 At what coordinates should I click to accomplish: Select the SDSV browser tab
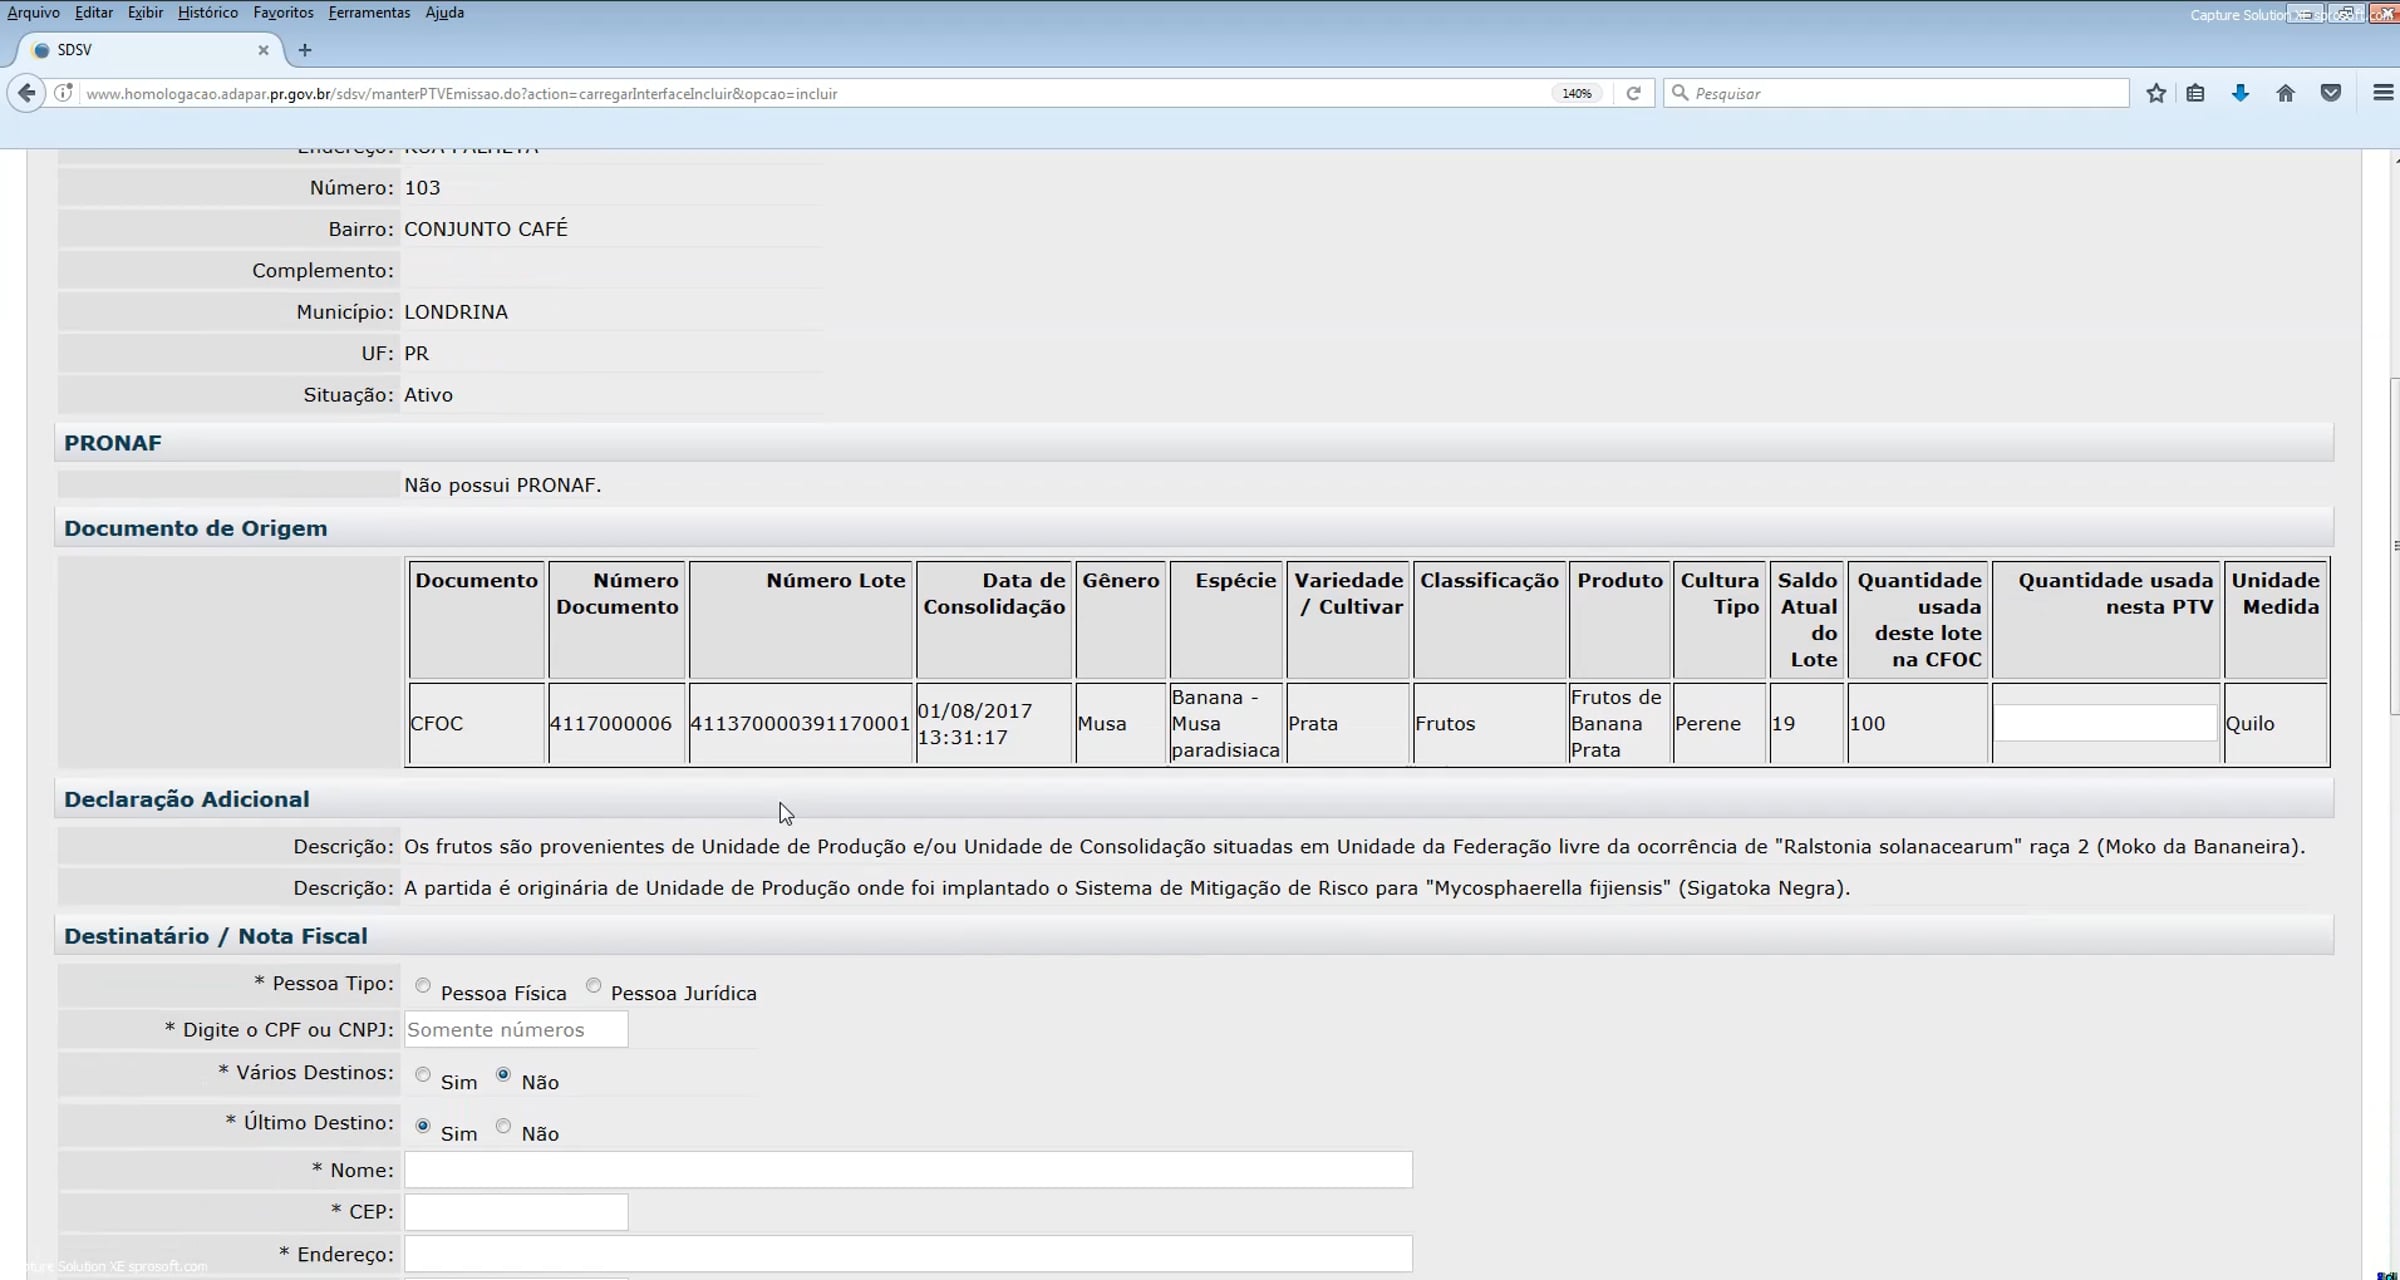(x=150, y=50)
